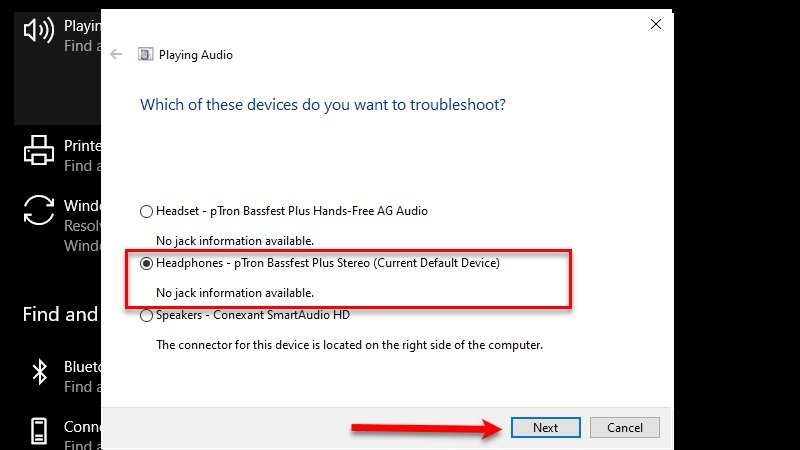Viewport: 800px width, 450px height.
Task: Click the Bluetooth troubleshooter list item text
Action: (x=82, y=367)
